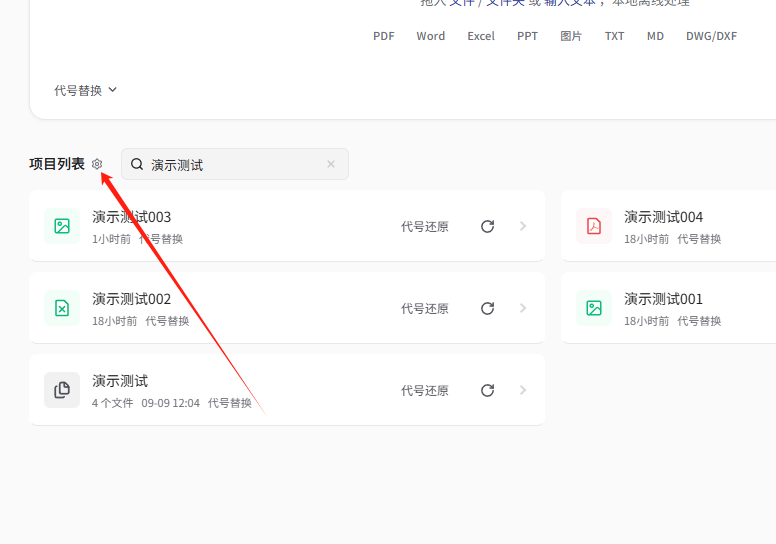The image size is (776, 544).
Task: Refresh the 演示测试 4-file project
Action: pyautogui.click(x=487, y=390)
